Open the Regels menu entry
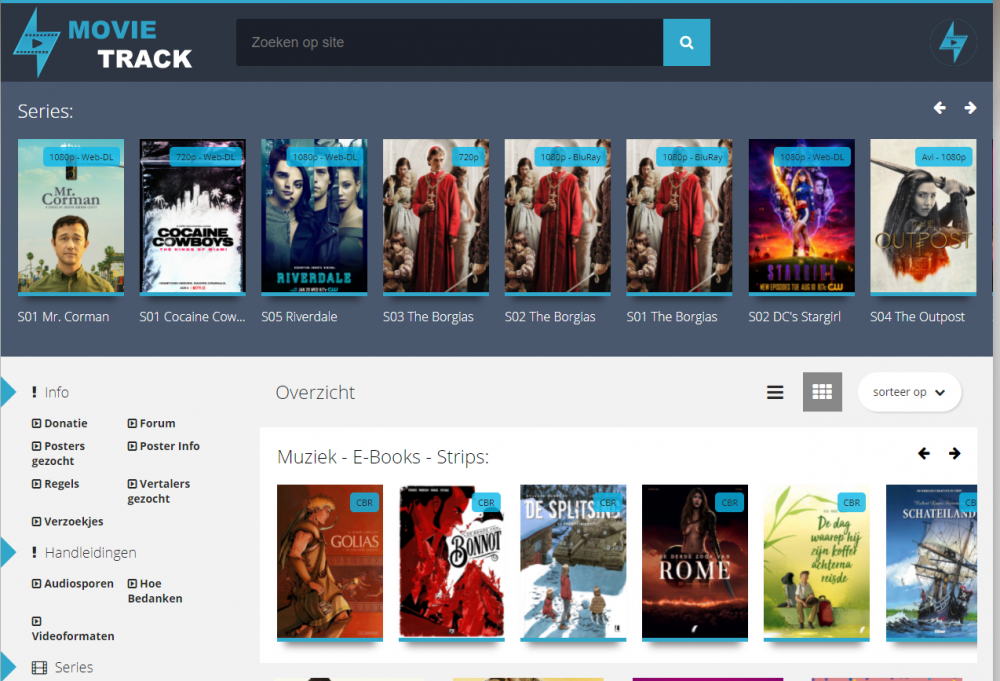 (x=61, y=483)
